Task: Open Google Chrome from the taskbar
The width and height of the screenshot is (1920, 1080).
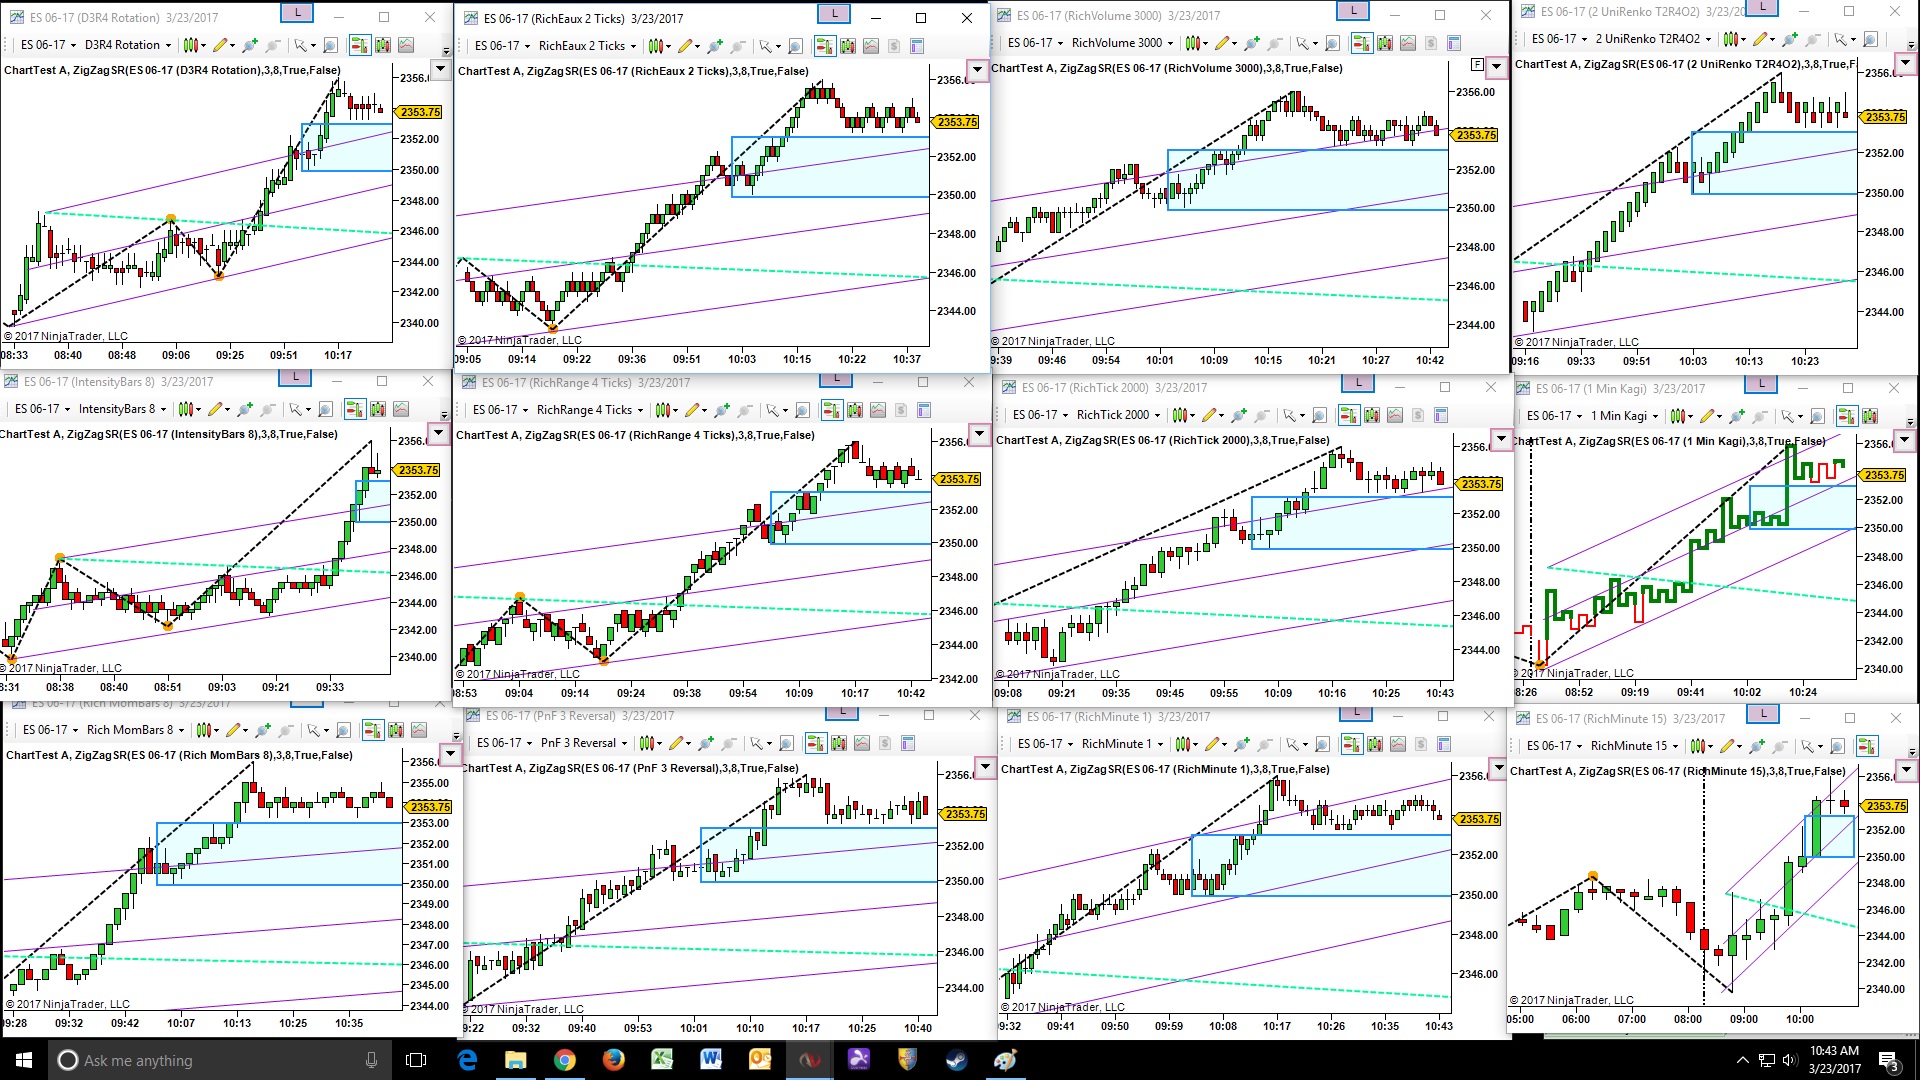Action: click(565, 1060)
